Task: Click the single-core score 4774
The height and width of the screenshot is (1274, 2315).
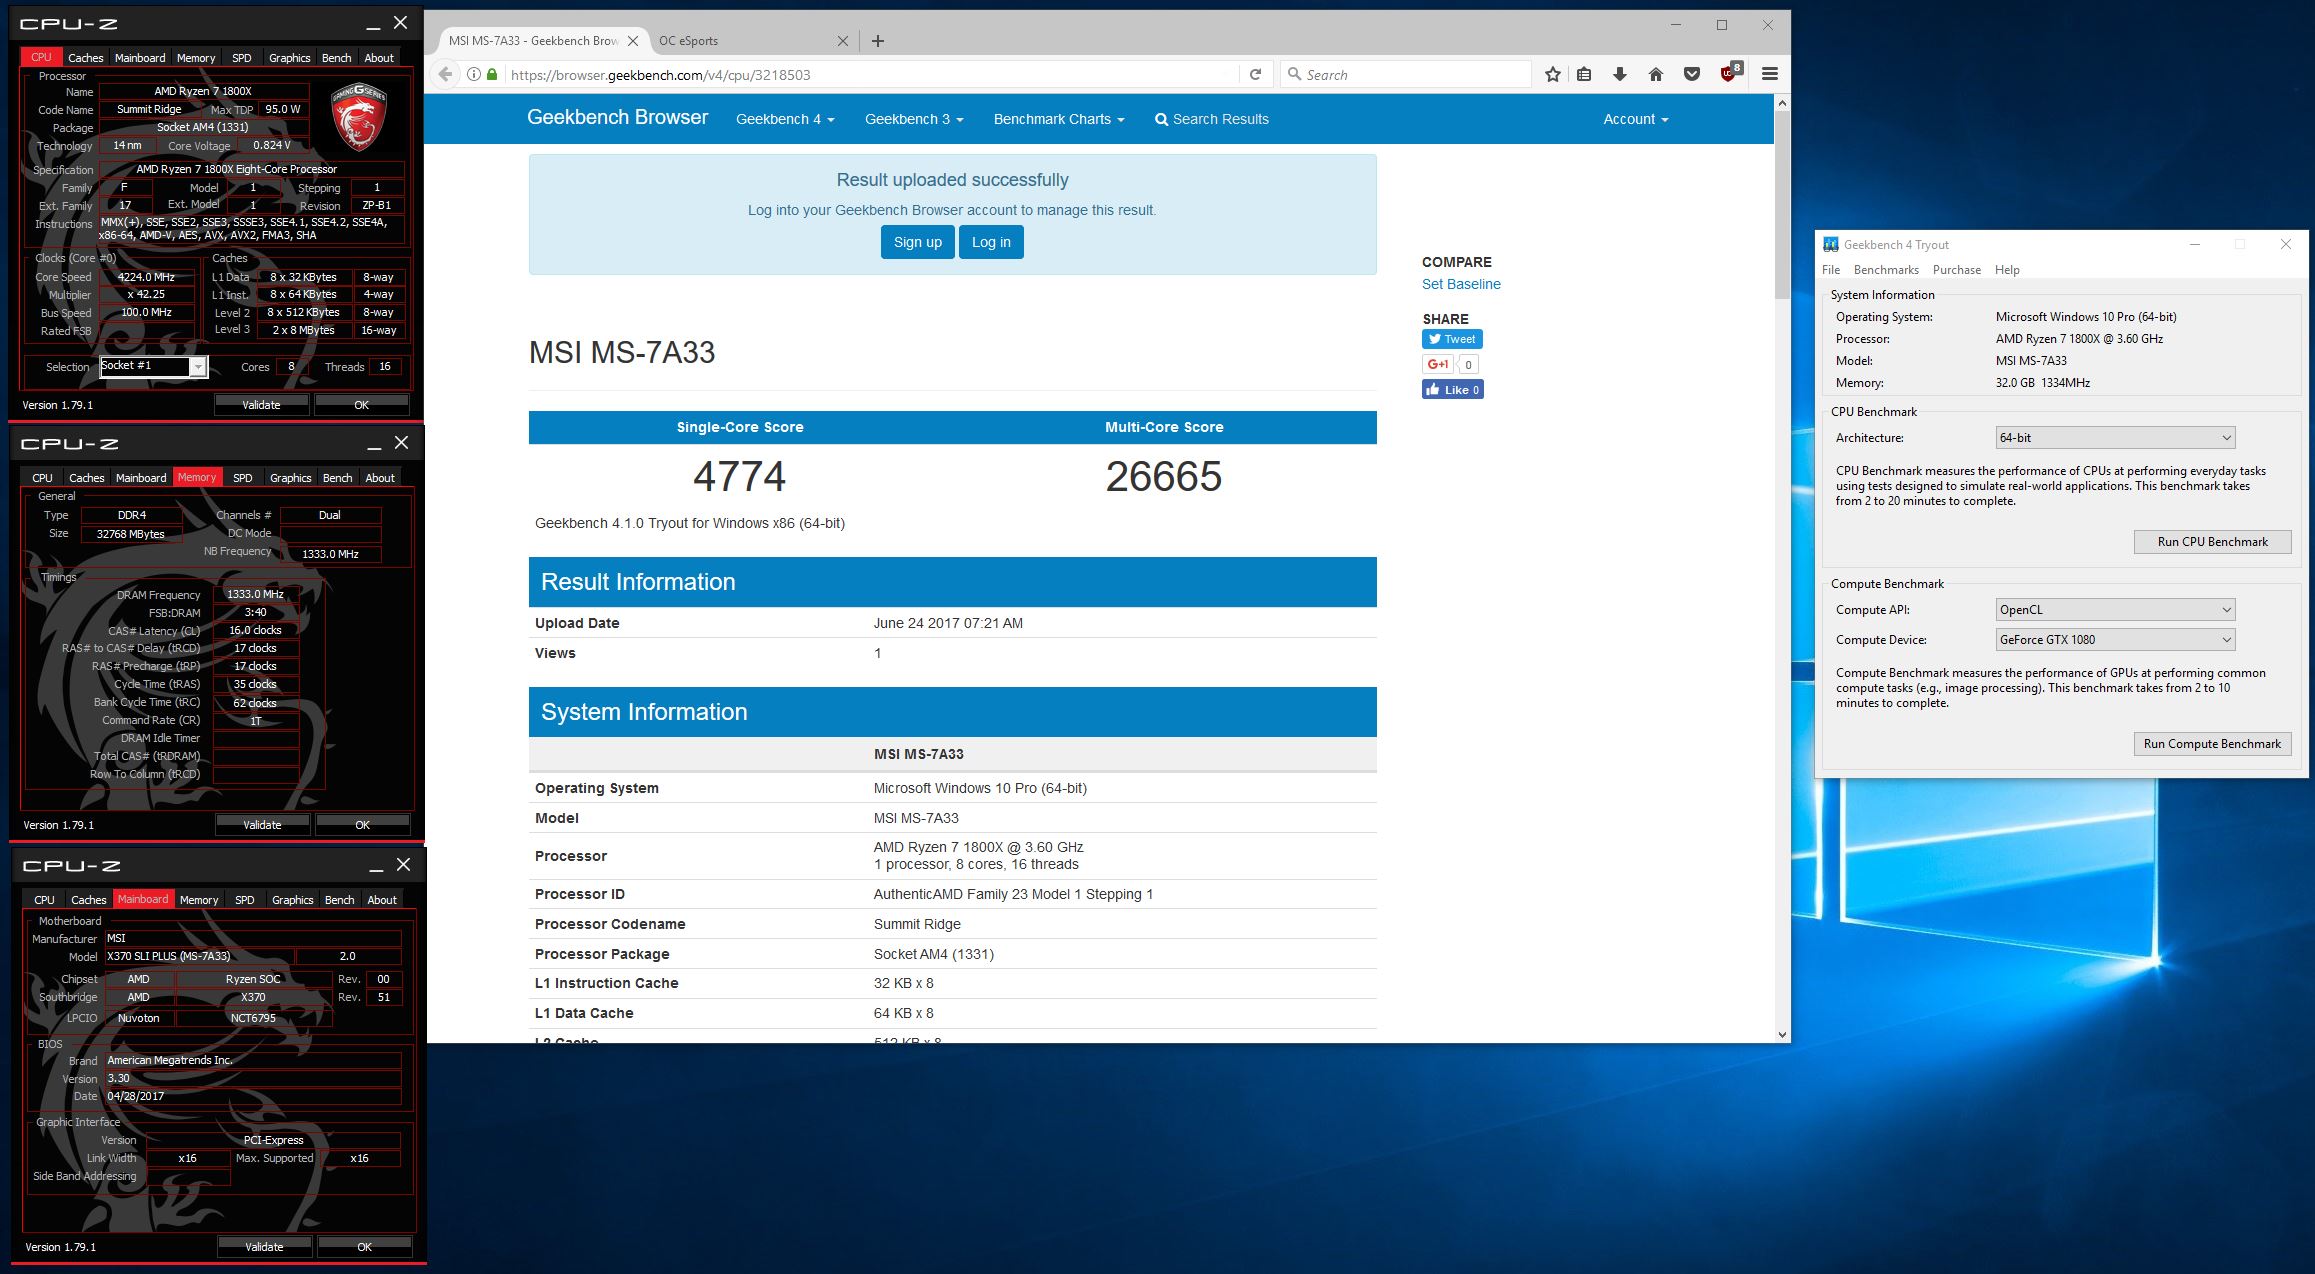Action: coord(739,476)
